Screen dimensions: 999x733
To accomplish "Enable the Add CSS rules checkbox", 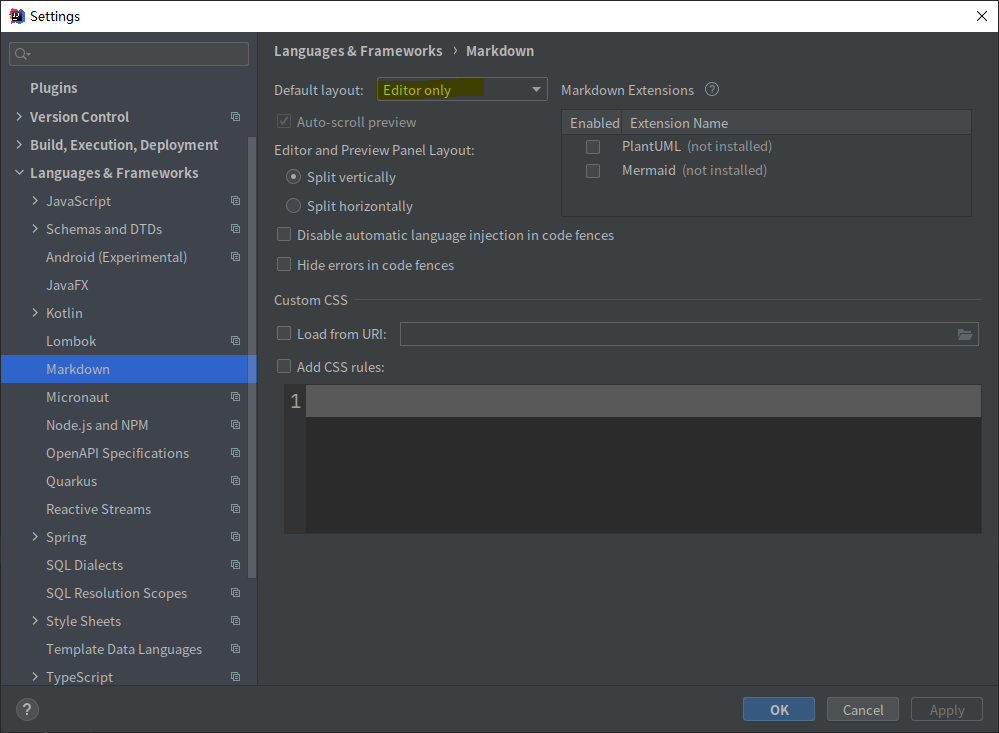I will [x=284, y=366].
